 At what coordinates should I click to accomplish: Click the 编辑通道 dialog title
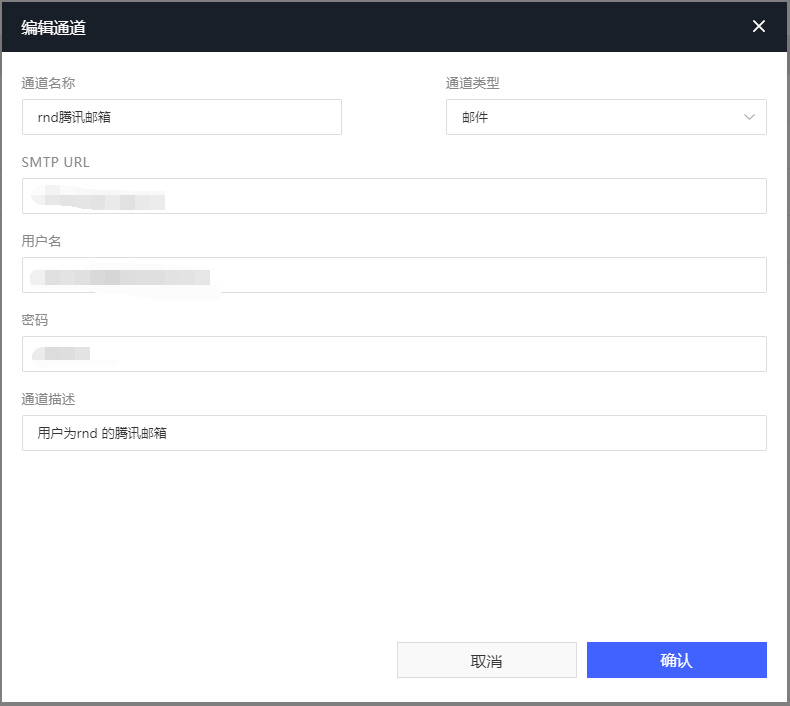pyautogui.click(x=54, y=27)
